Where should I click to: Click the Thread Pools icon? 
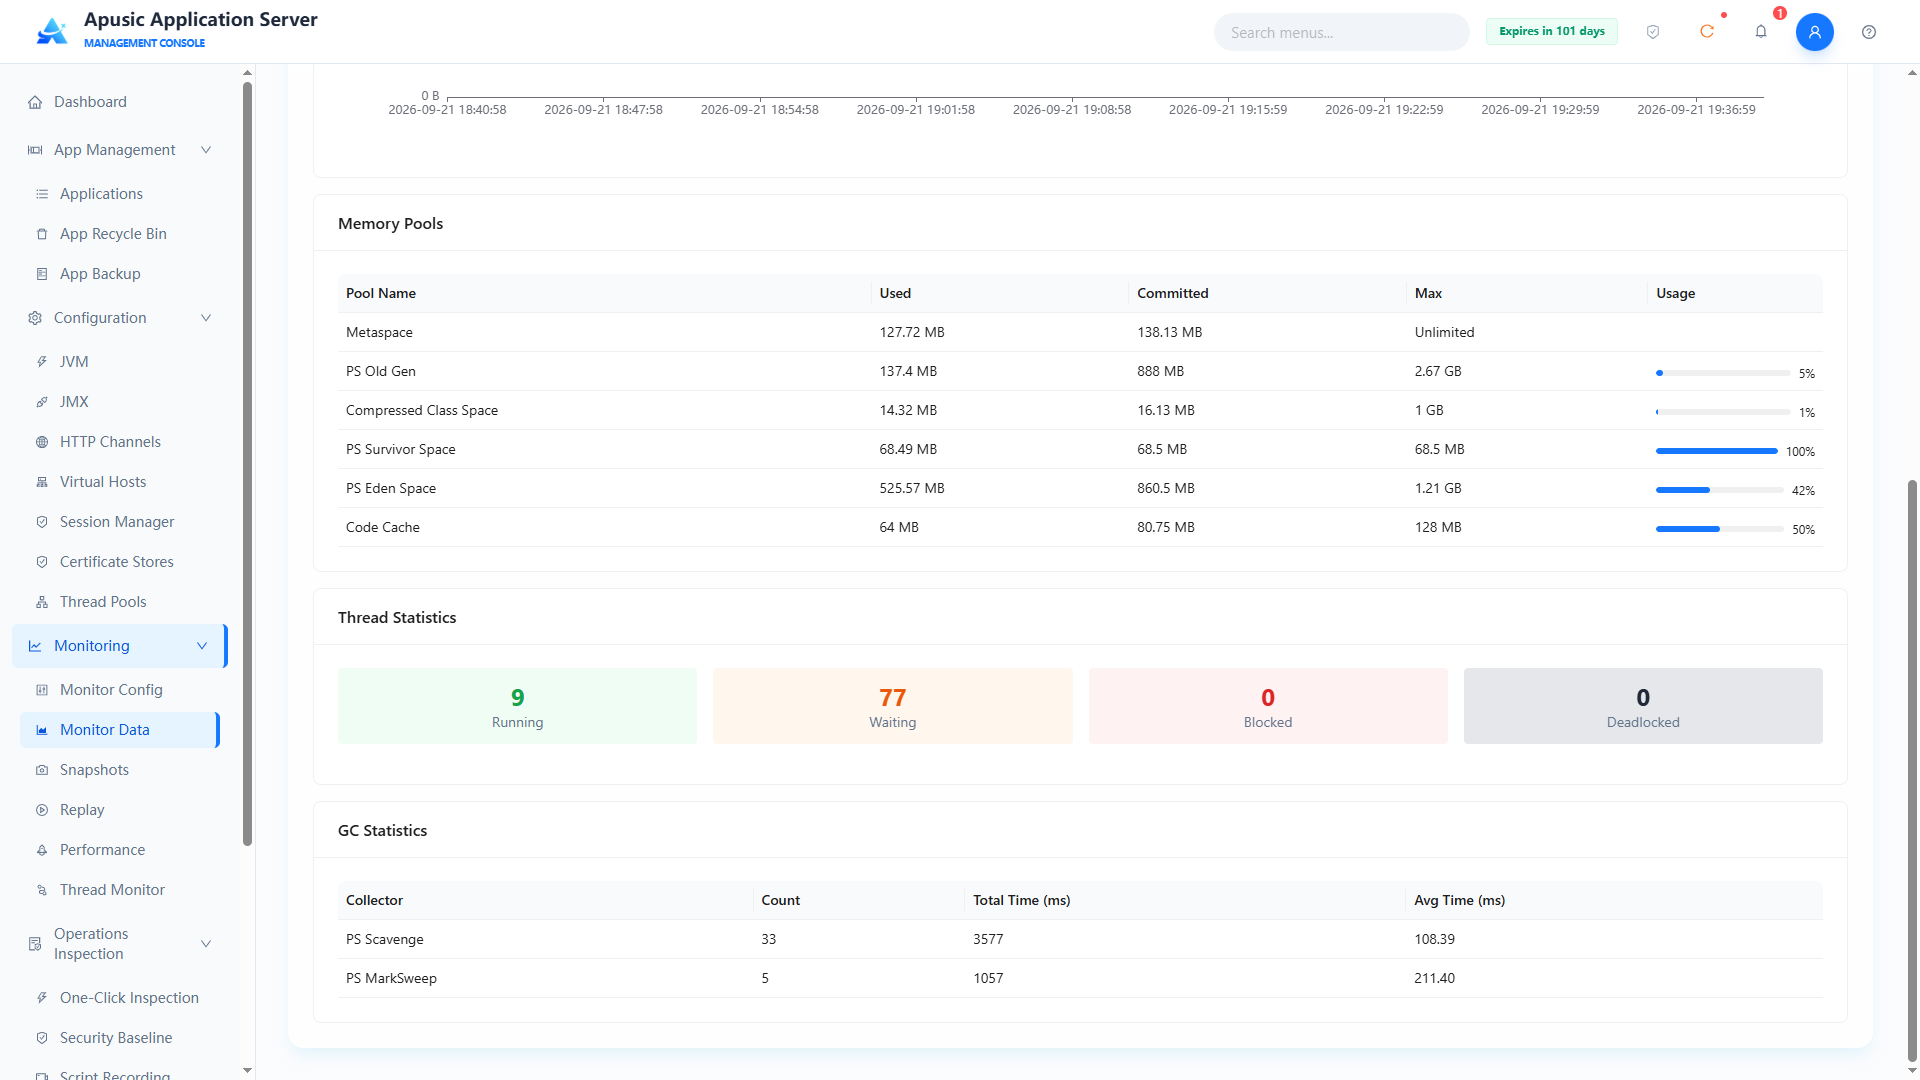tap(42, 602)
